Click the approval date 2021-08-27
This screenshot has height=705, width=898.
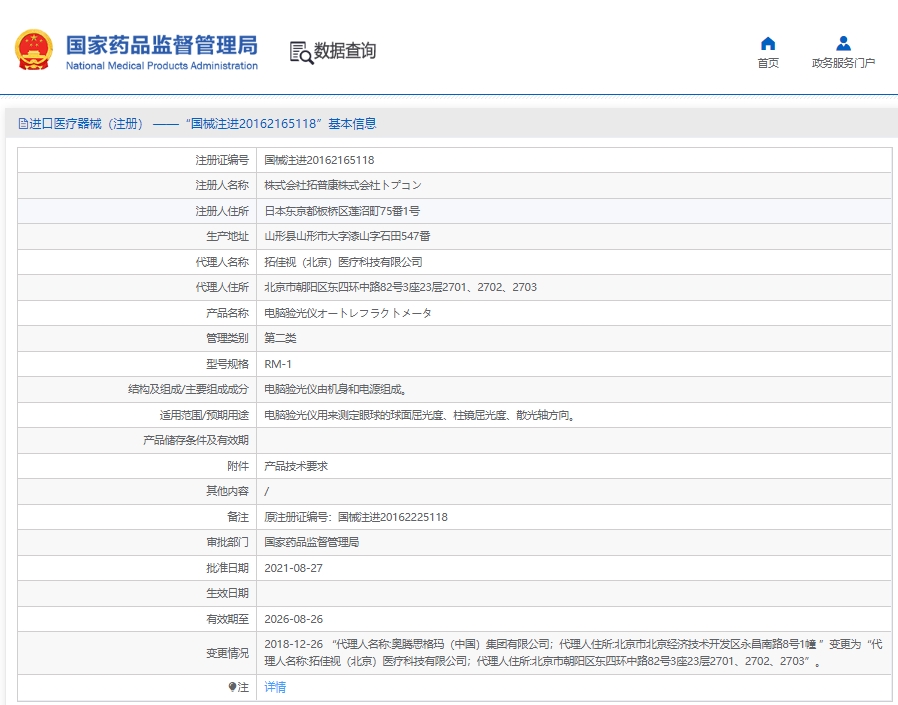[x=294, y=568]
